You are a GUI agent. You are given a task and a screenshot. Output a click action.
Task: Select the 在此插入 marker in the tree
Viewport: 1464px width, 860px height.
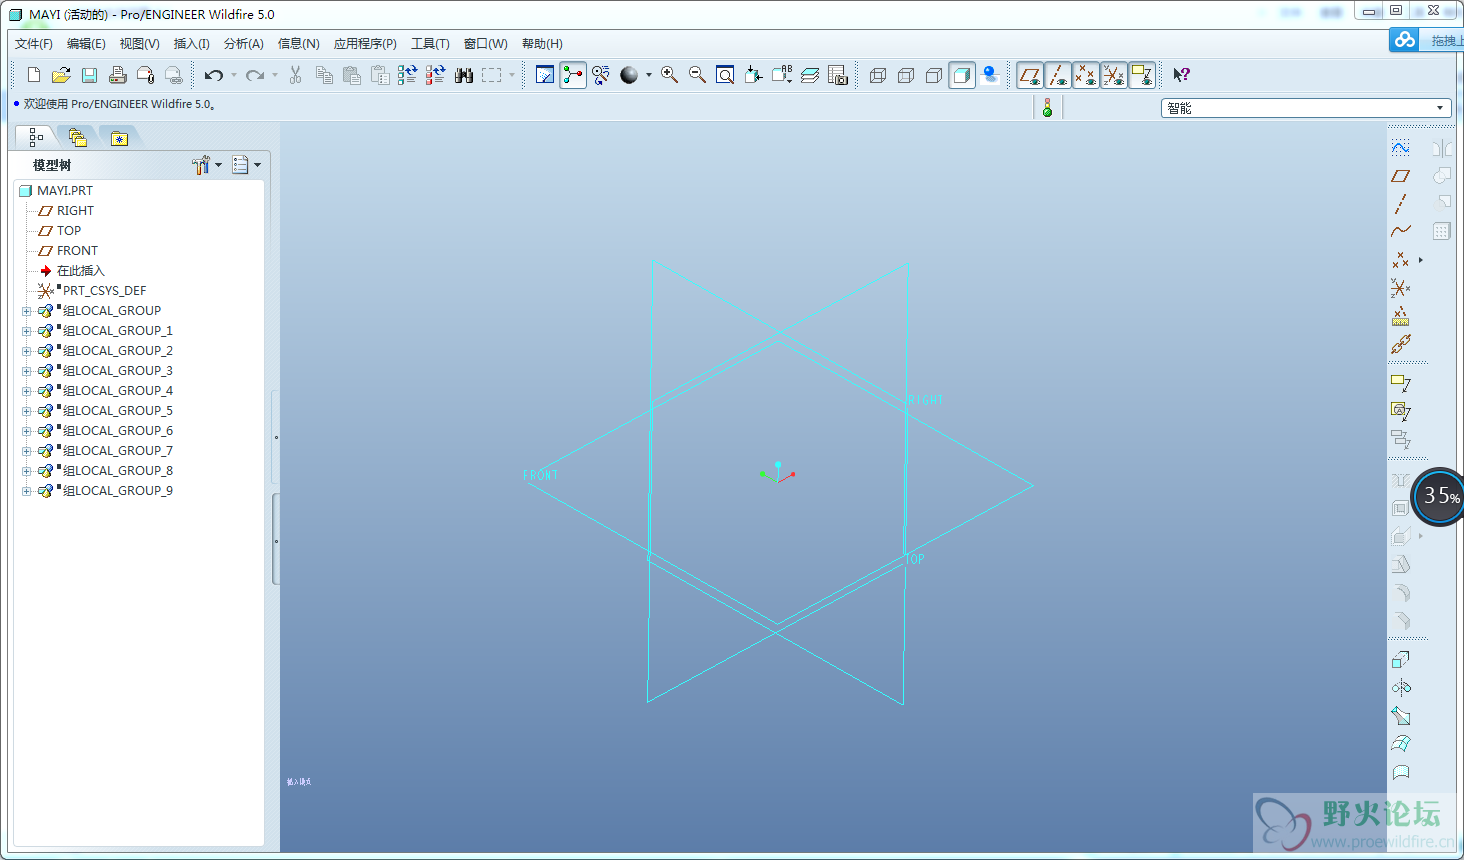point(72,271)
